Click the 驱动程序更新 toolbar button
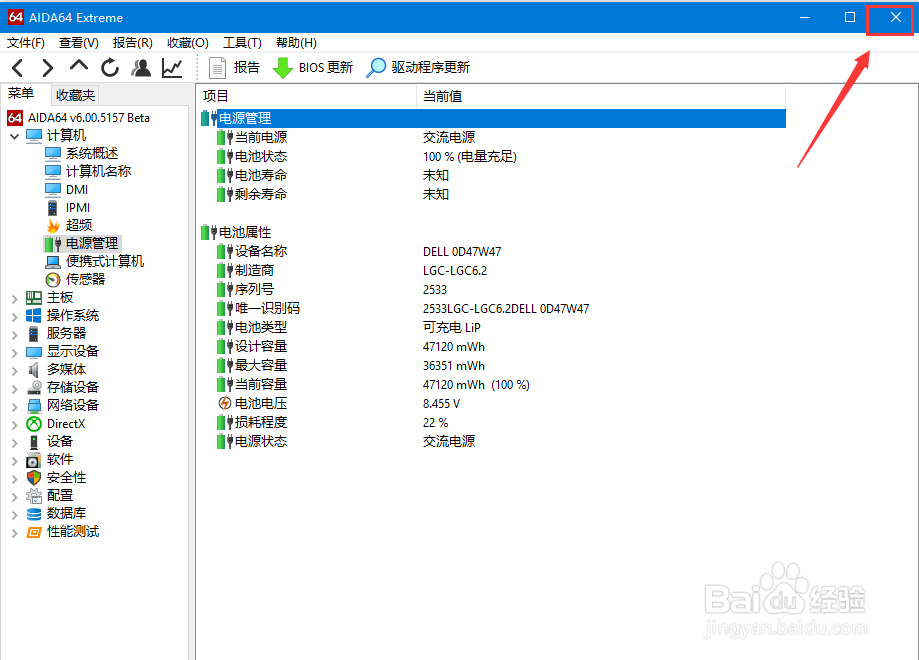Screen dimensions: 919x660 (418, 68)
